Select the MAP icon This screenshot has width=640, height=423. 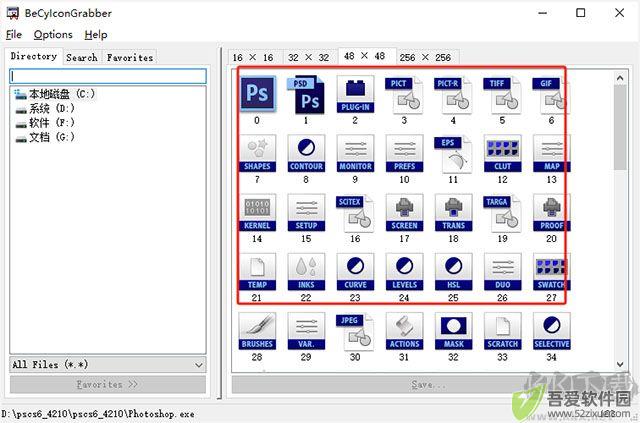pos(551,154)
